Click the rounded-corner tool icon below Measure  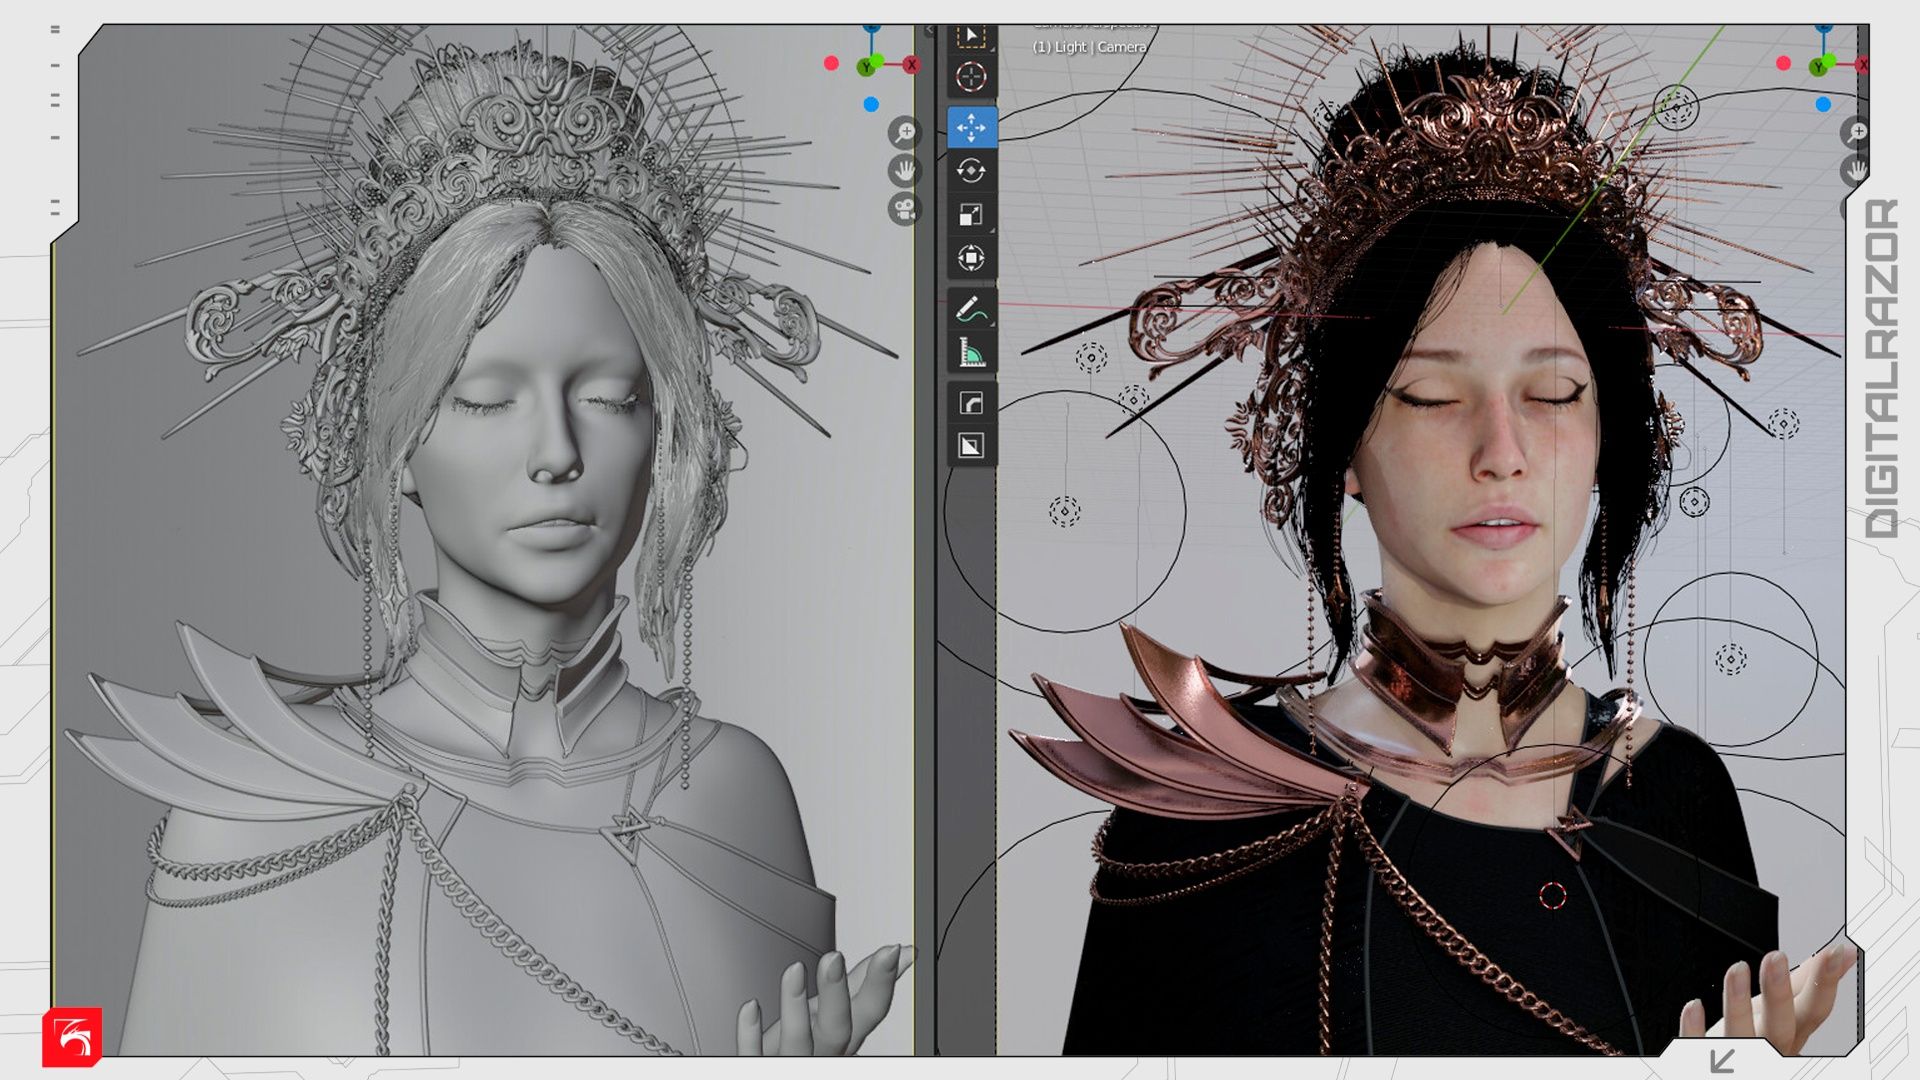click(x=971, y=403)
